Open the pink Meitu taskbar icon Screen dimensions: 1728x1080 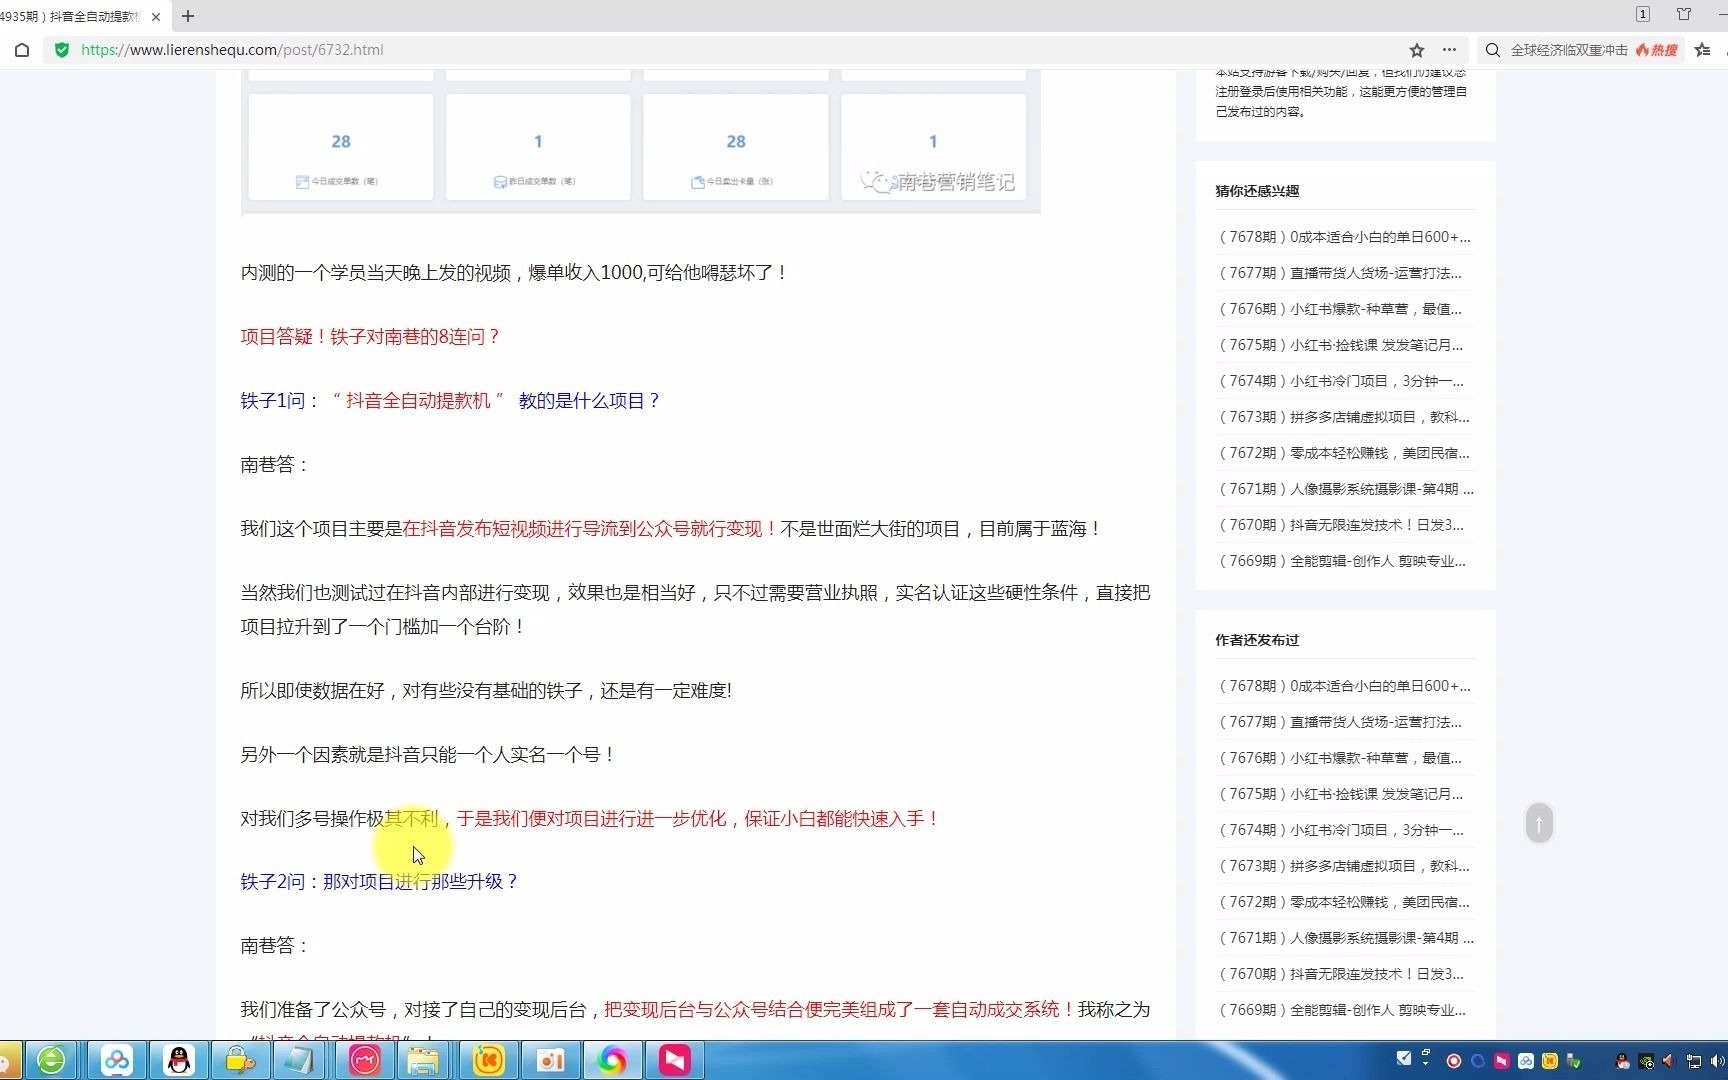coord(365,1060)
